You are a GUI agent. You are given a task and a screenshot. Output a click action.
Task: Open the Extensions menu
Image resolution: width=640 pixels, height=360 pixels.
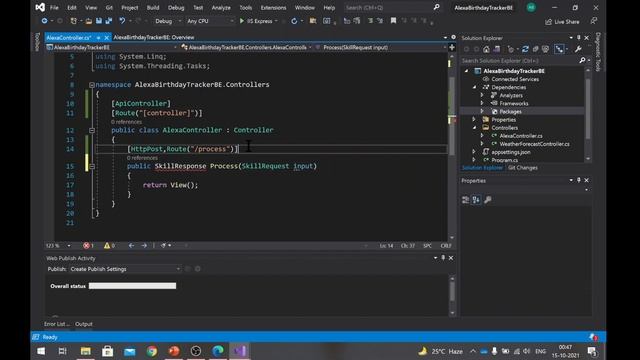(273, 7)
